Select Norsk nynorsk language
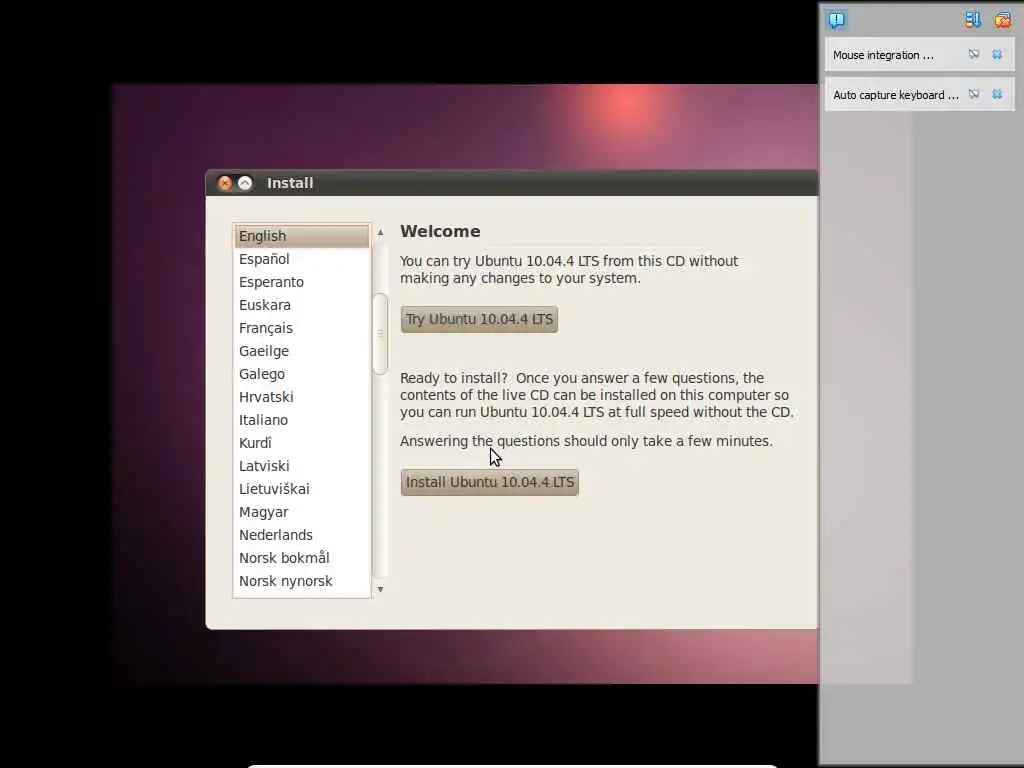Screen dimensions: 1024x768 click(x=302, y=581)
